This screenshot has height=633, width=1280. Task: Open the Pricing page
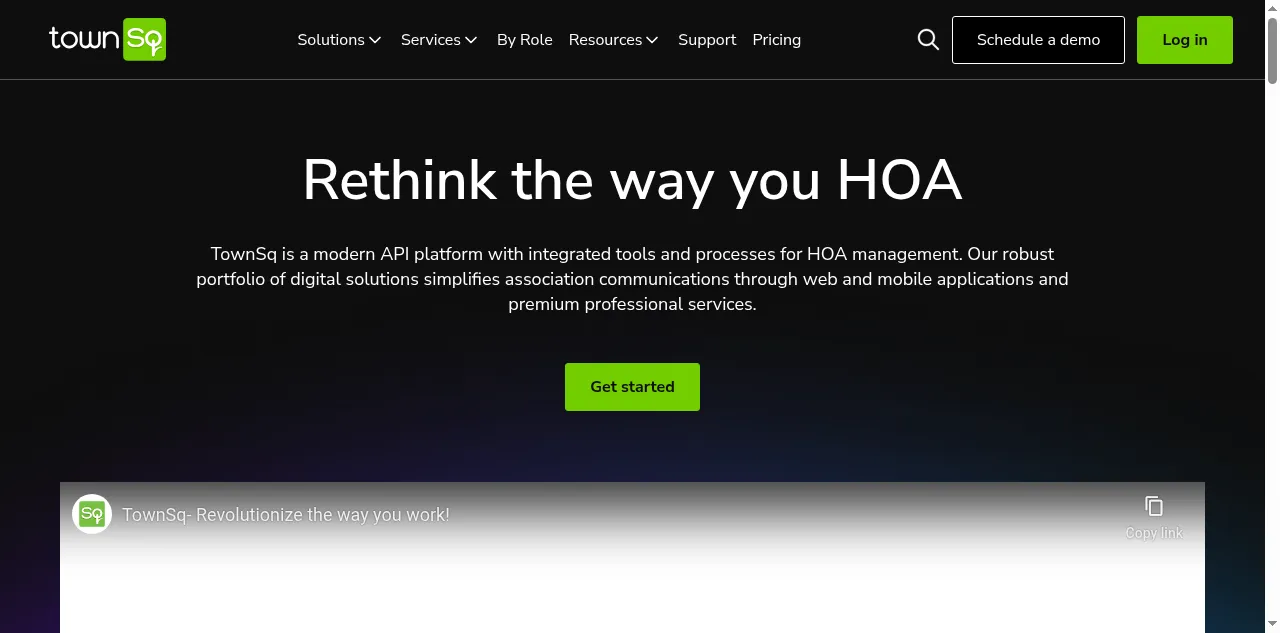point(777,40)
